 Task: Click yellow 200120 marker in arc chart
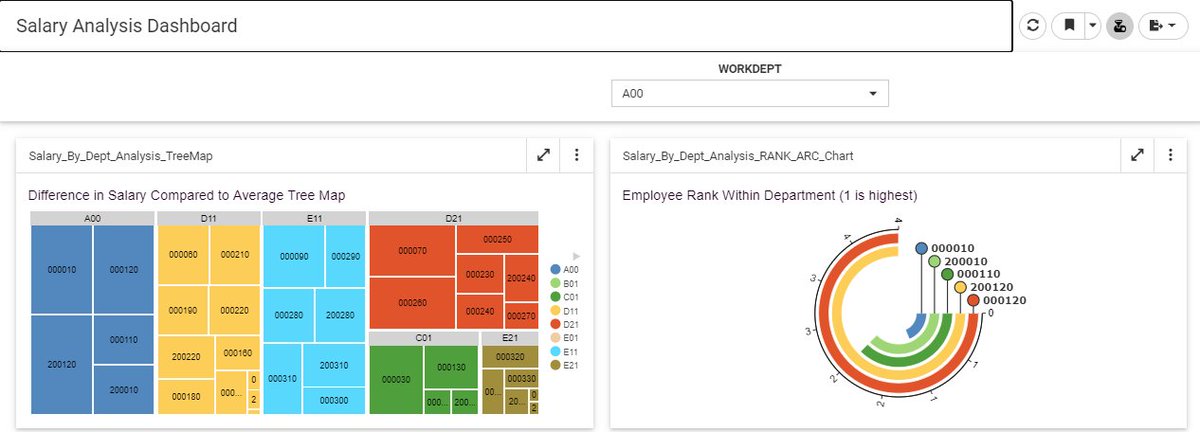click(961, 287)
